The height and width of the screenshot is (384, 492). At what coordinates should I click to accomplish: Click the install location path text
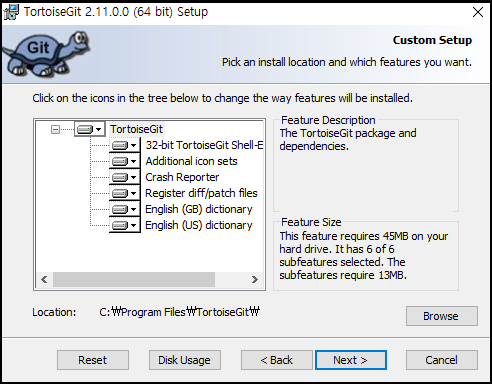click(179, 312)
